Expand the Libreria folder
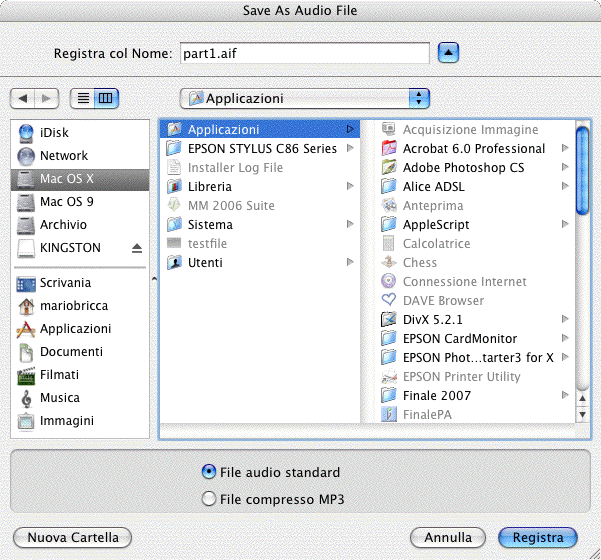Viewport: 601px width, 560px height. 350,187
